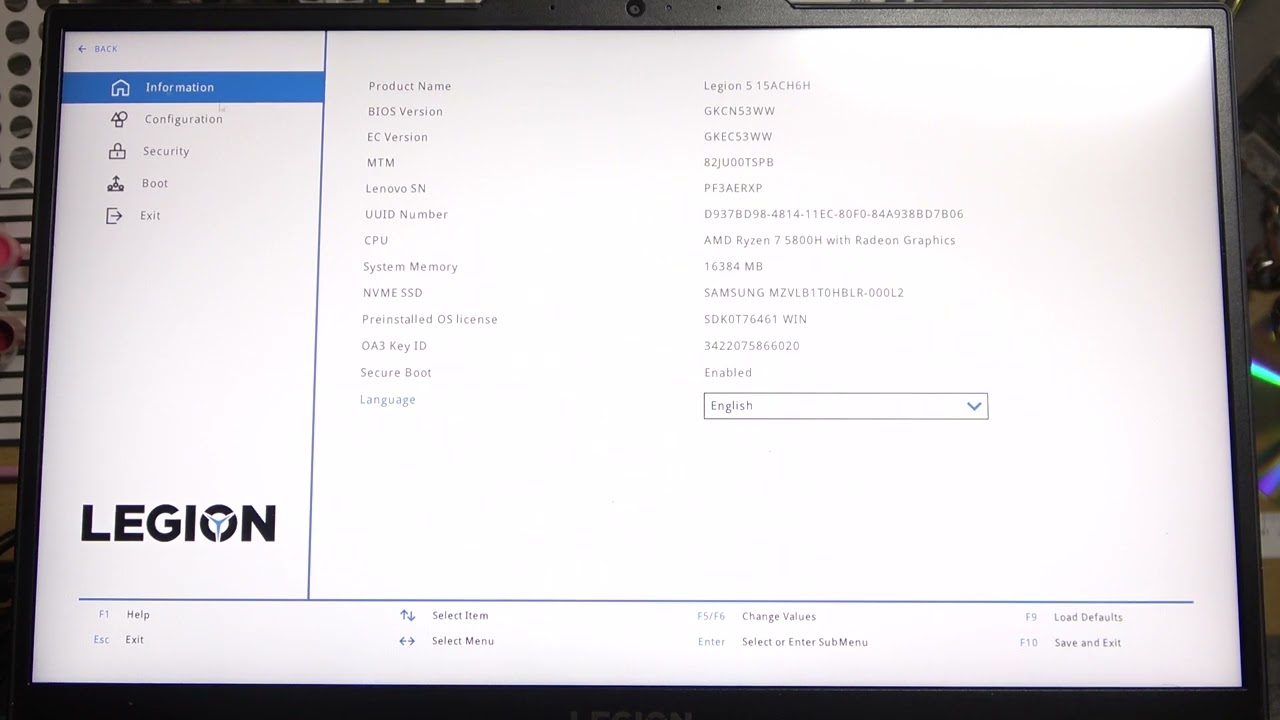
Task: Click the back arrow icon
Action: tap(82, 49)
